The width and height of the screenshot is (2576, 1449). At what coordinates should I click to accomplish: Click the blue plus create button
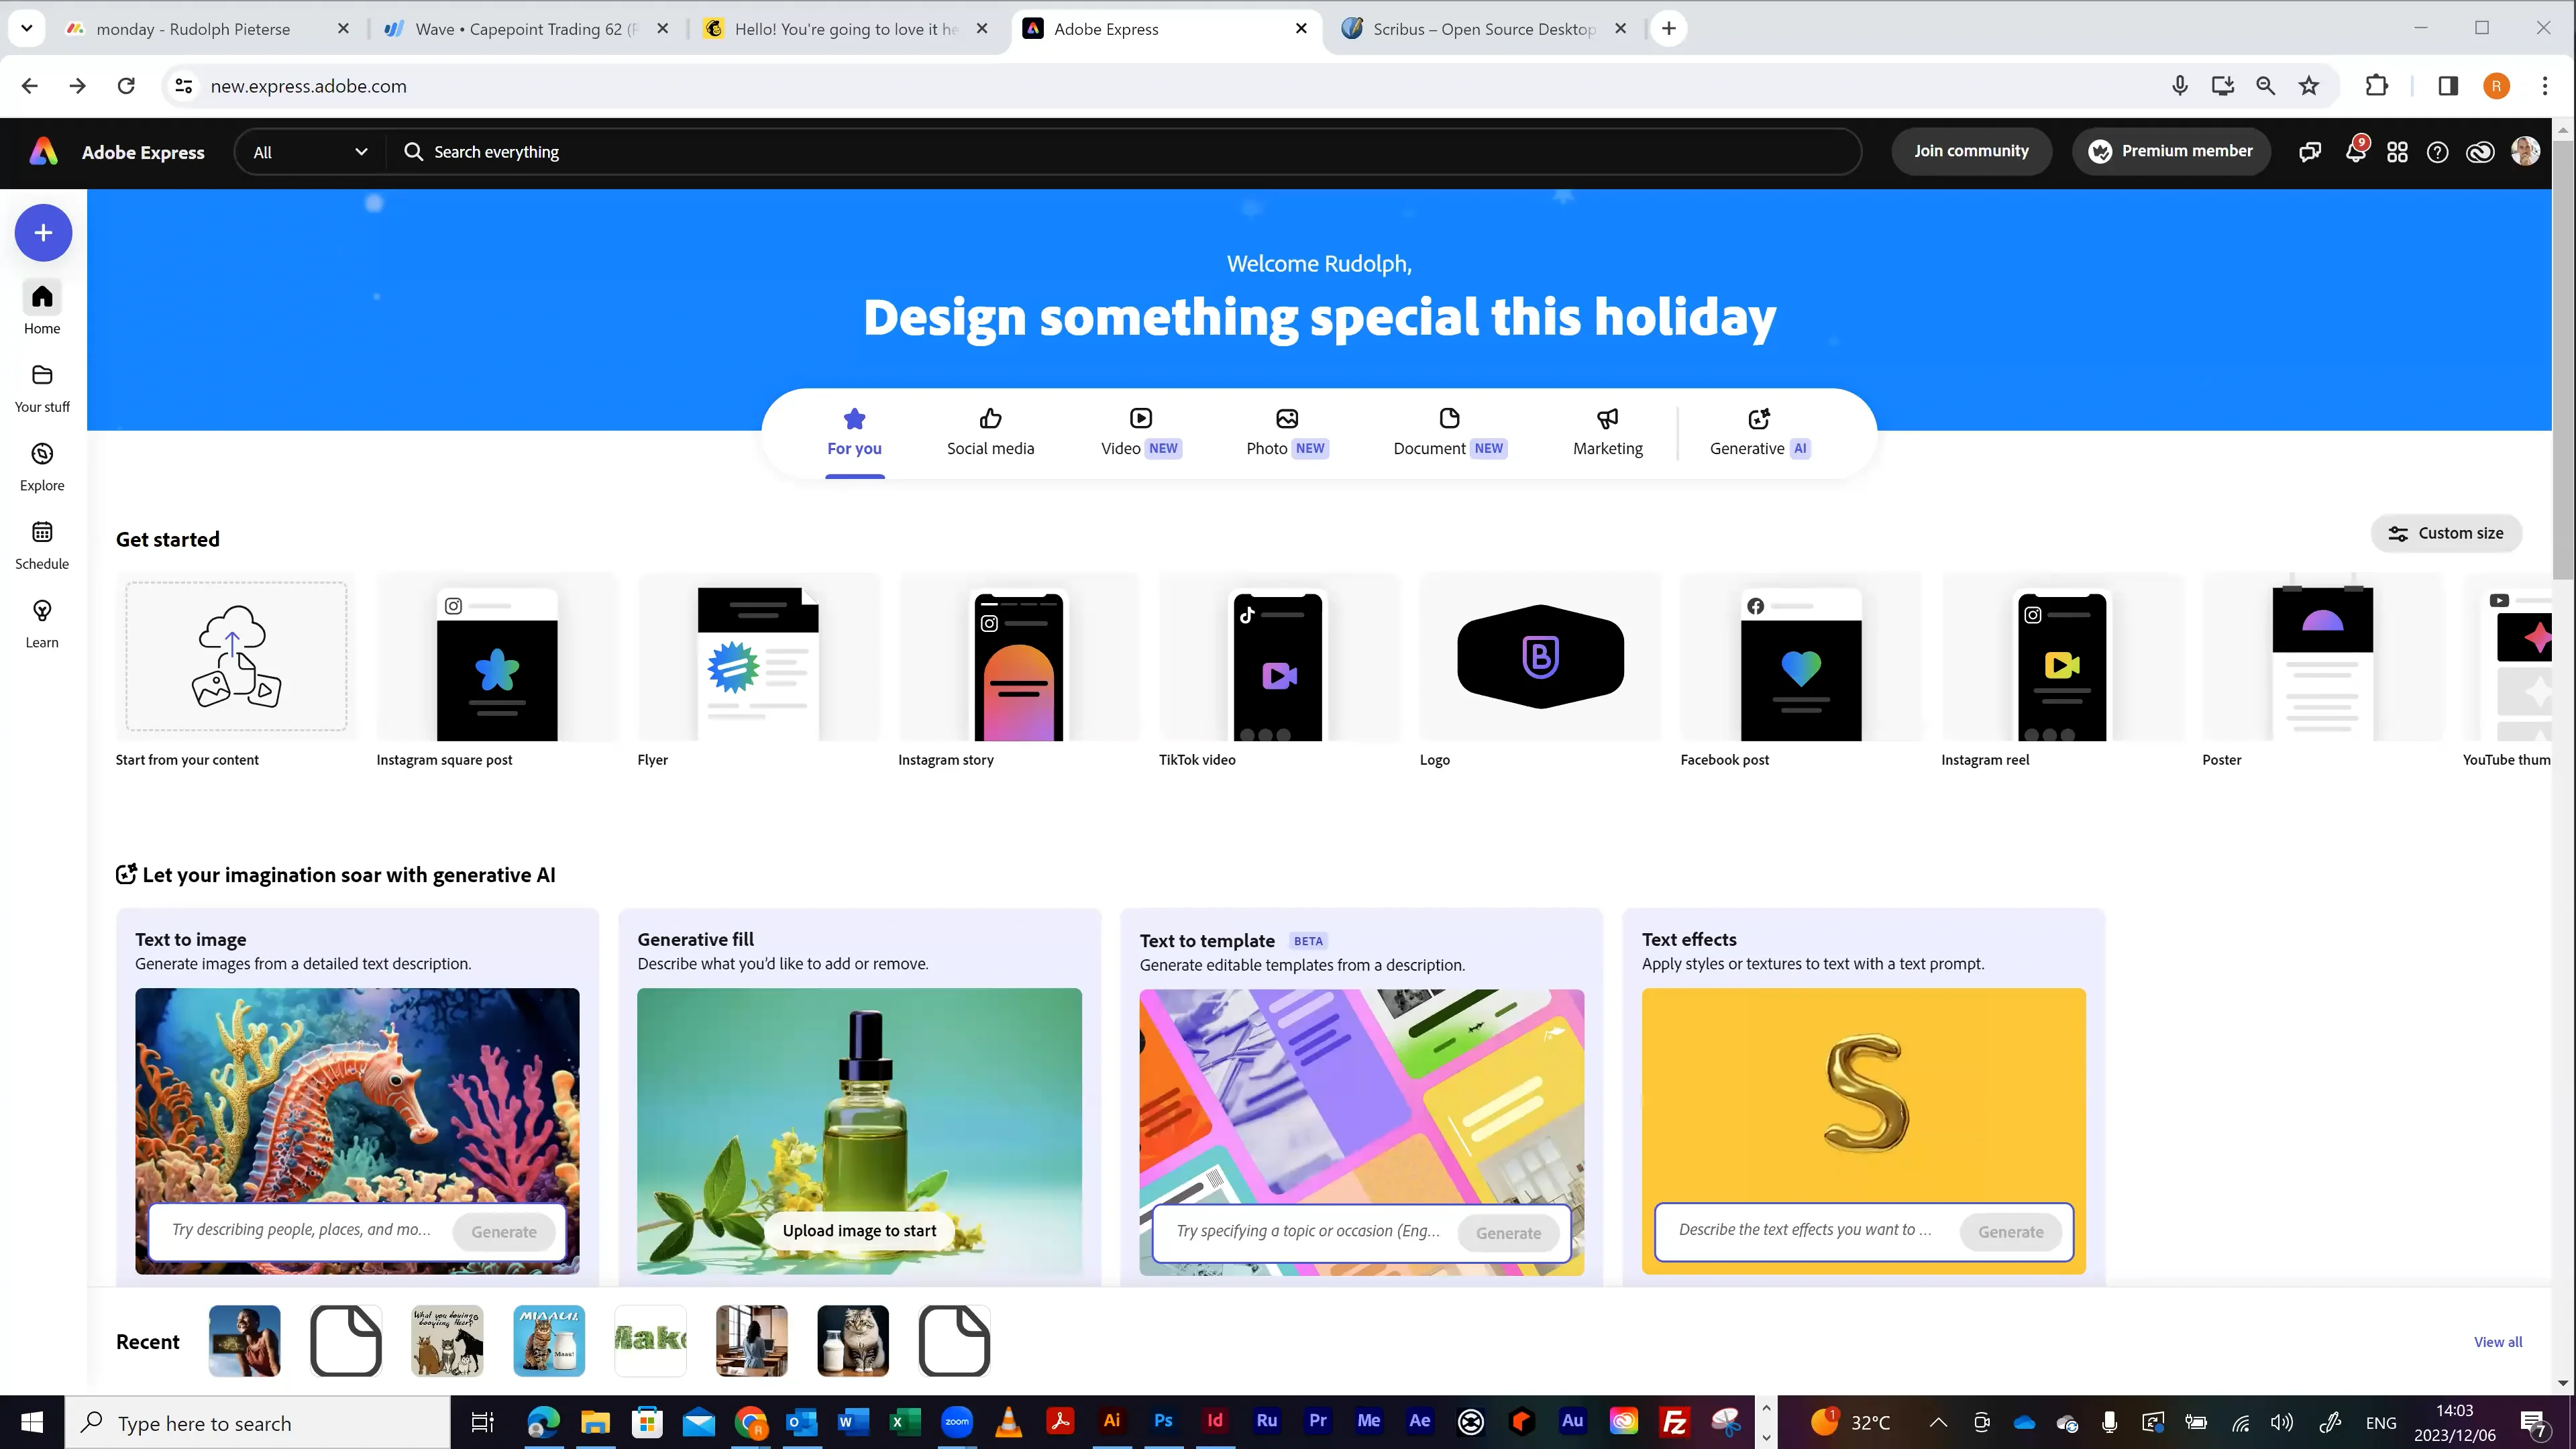[x=43, y=233]
